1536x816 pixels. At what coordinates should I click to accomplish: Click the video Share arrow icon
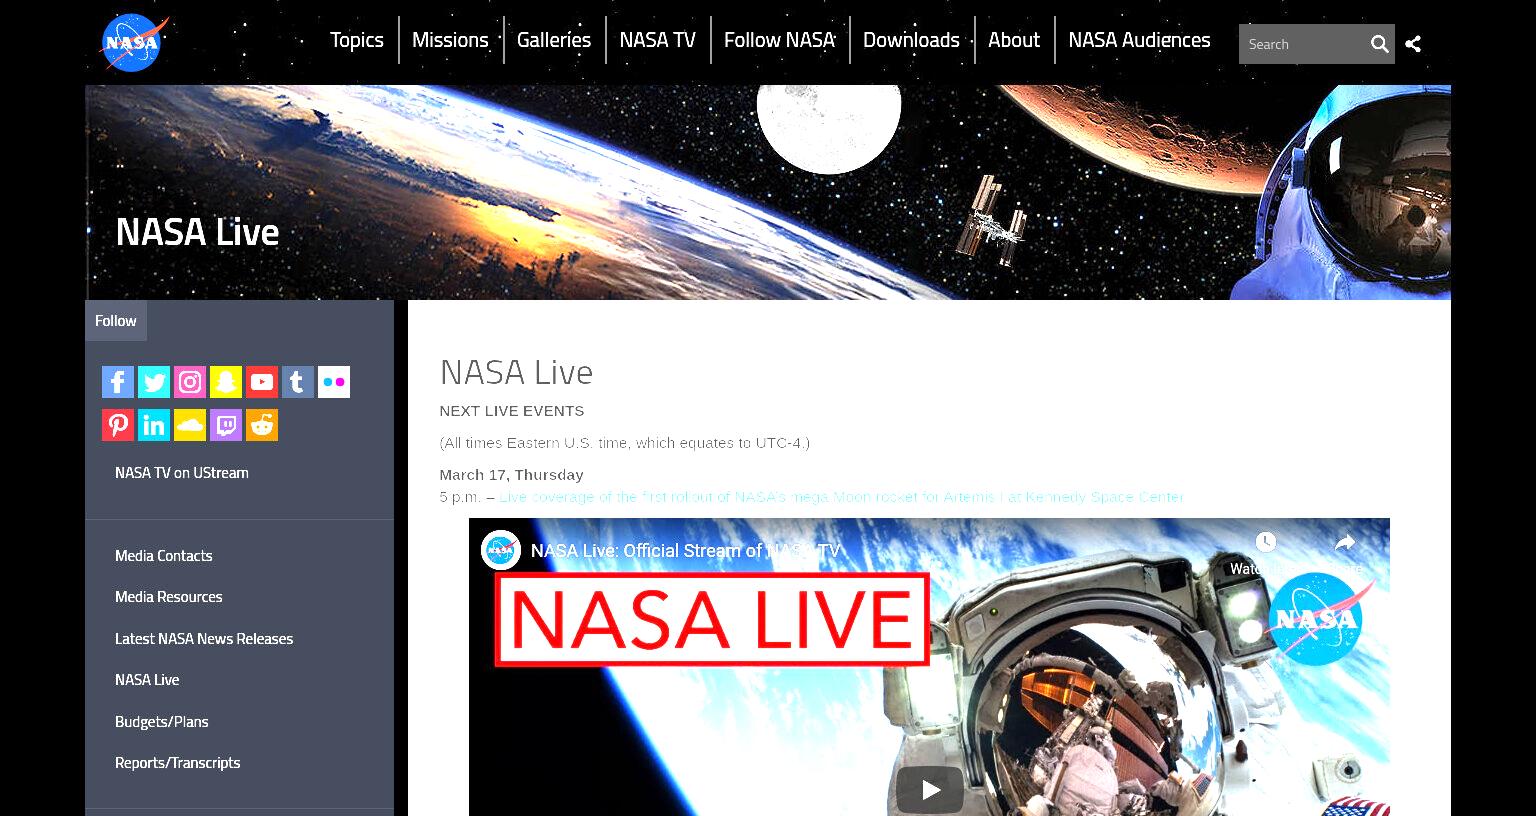pos(1345,542)
